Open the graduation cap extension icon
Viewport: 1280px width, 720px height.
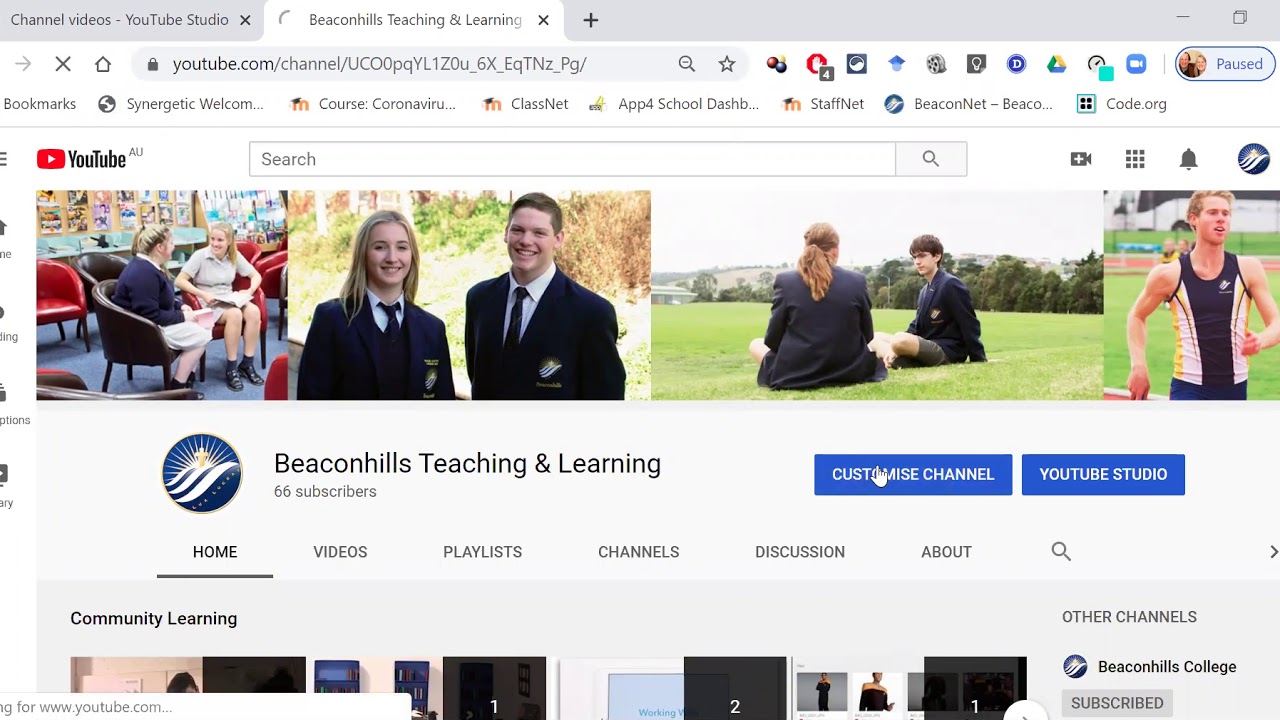coord(896,64)
